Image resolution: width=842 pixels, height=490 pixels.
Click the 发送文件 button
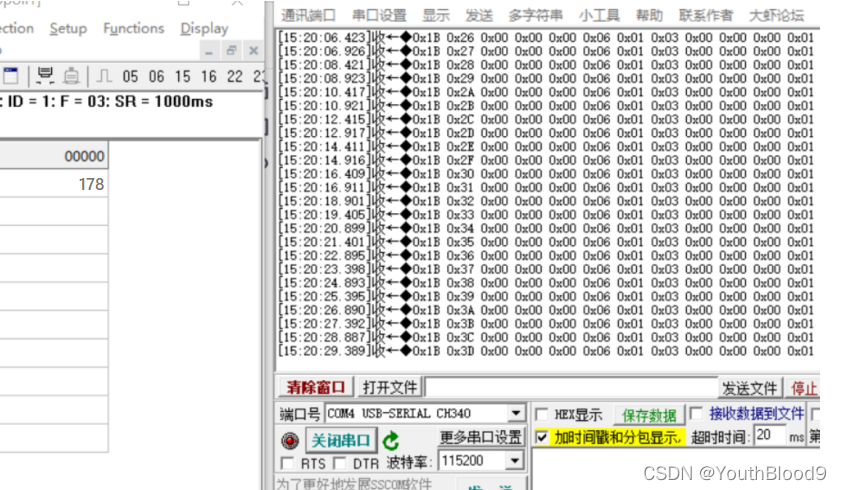[750, 388]
